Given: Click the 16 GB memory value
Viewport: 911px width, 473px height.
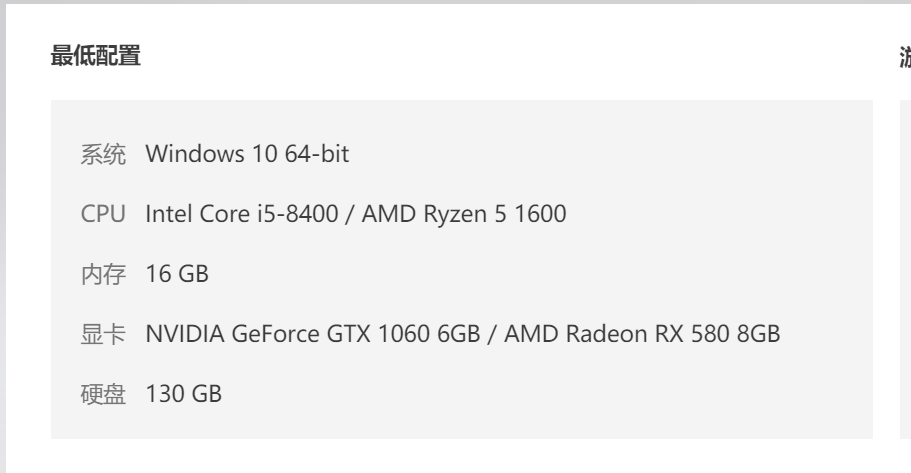Looking at the screenshot, I should [177, 274].
